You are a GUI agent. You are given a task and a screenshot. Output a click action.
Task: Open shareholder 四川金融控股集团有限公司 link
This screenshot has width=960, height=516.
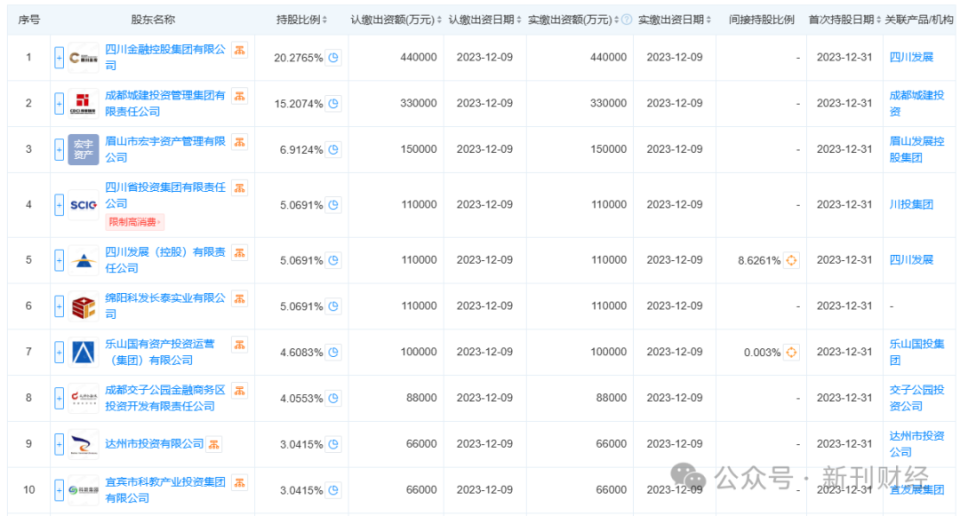165,57
